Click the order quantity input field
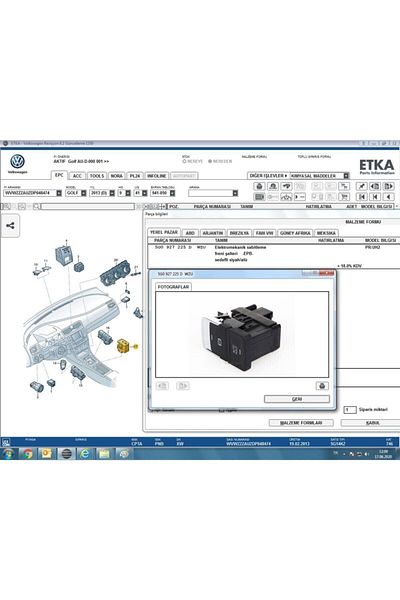Image resolution: width=400 pixels, height=600 pixels. [349, 410]
